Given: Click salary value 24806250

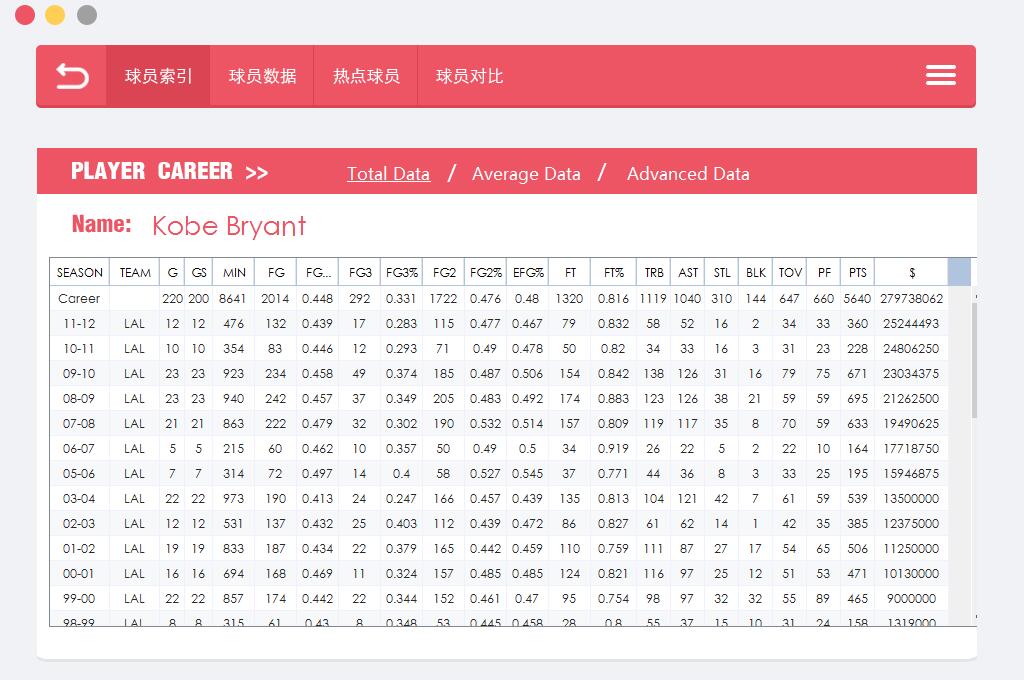Looking at the screenshot, I should (x=911, y=348).
